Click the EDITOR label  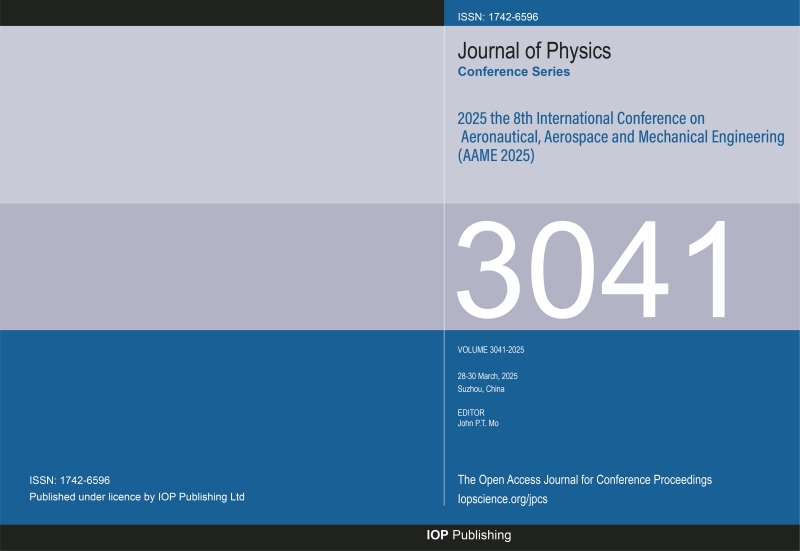[471, 413]
